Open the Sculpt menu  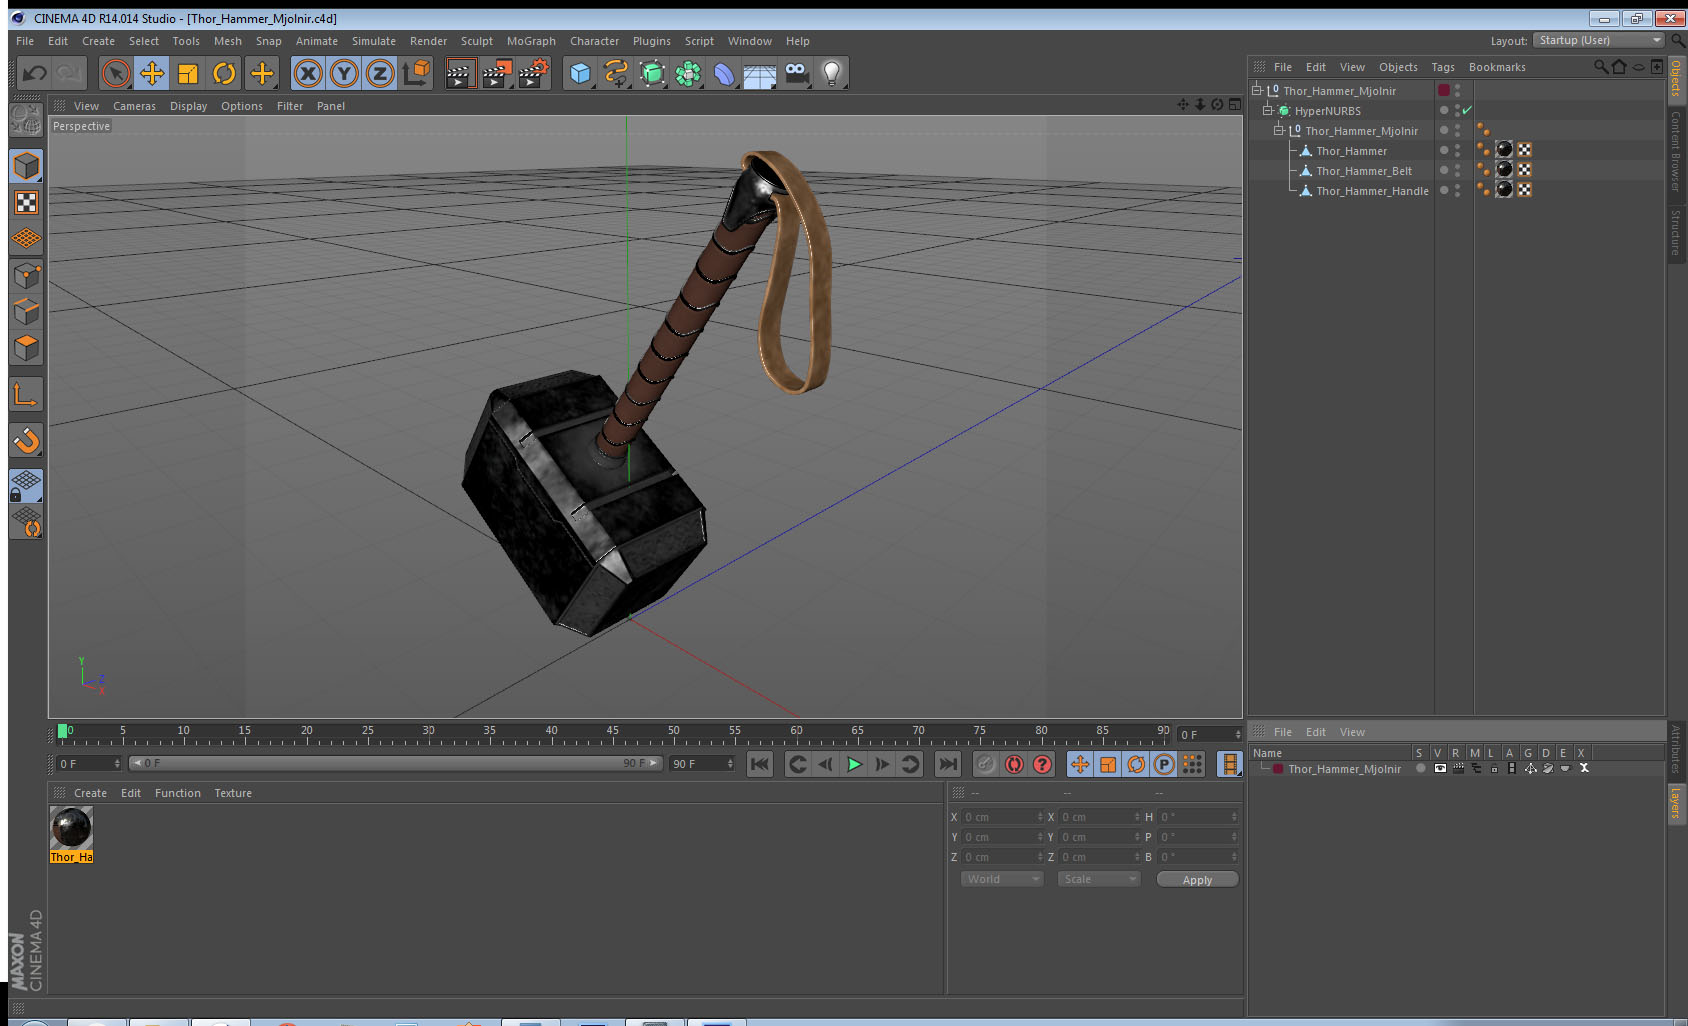tap(477, 41)
